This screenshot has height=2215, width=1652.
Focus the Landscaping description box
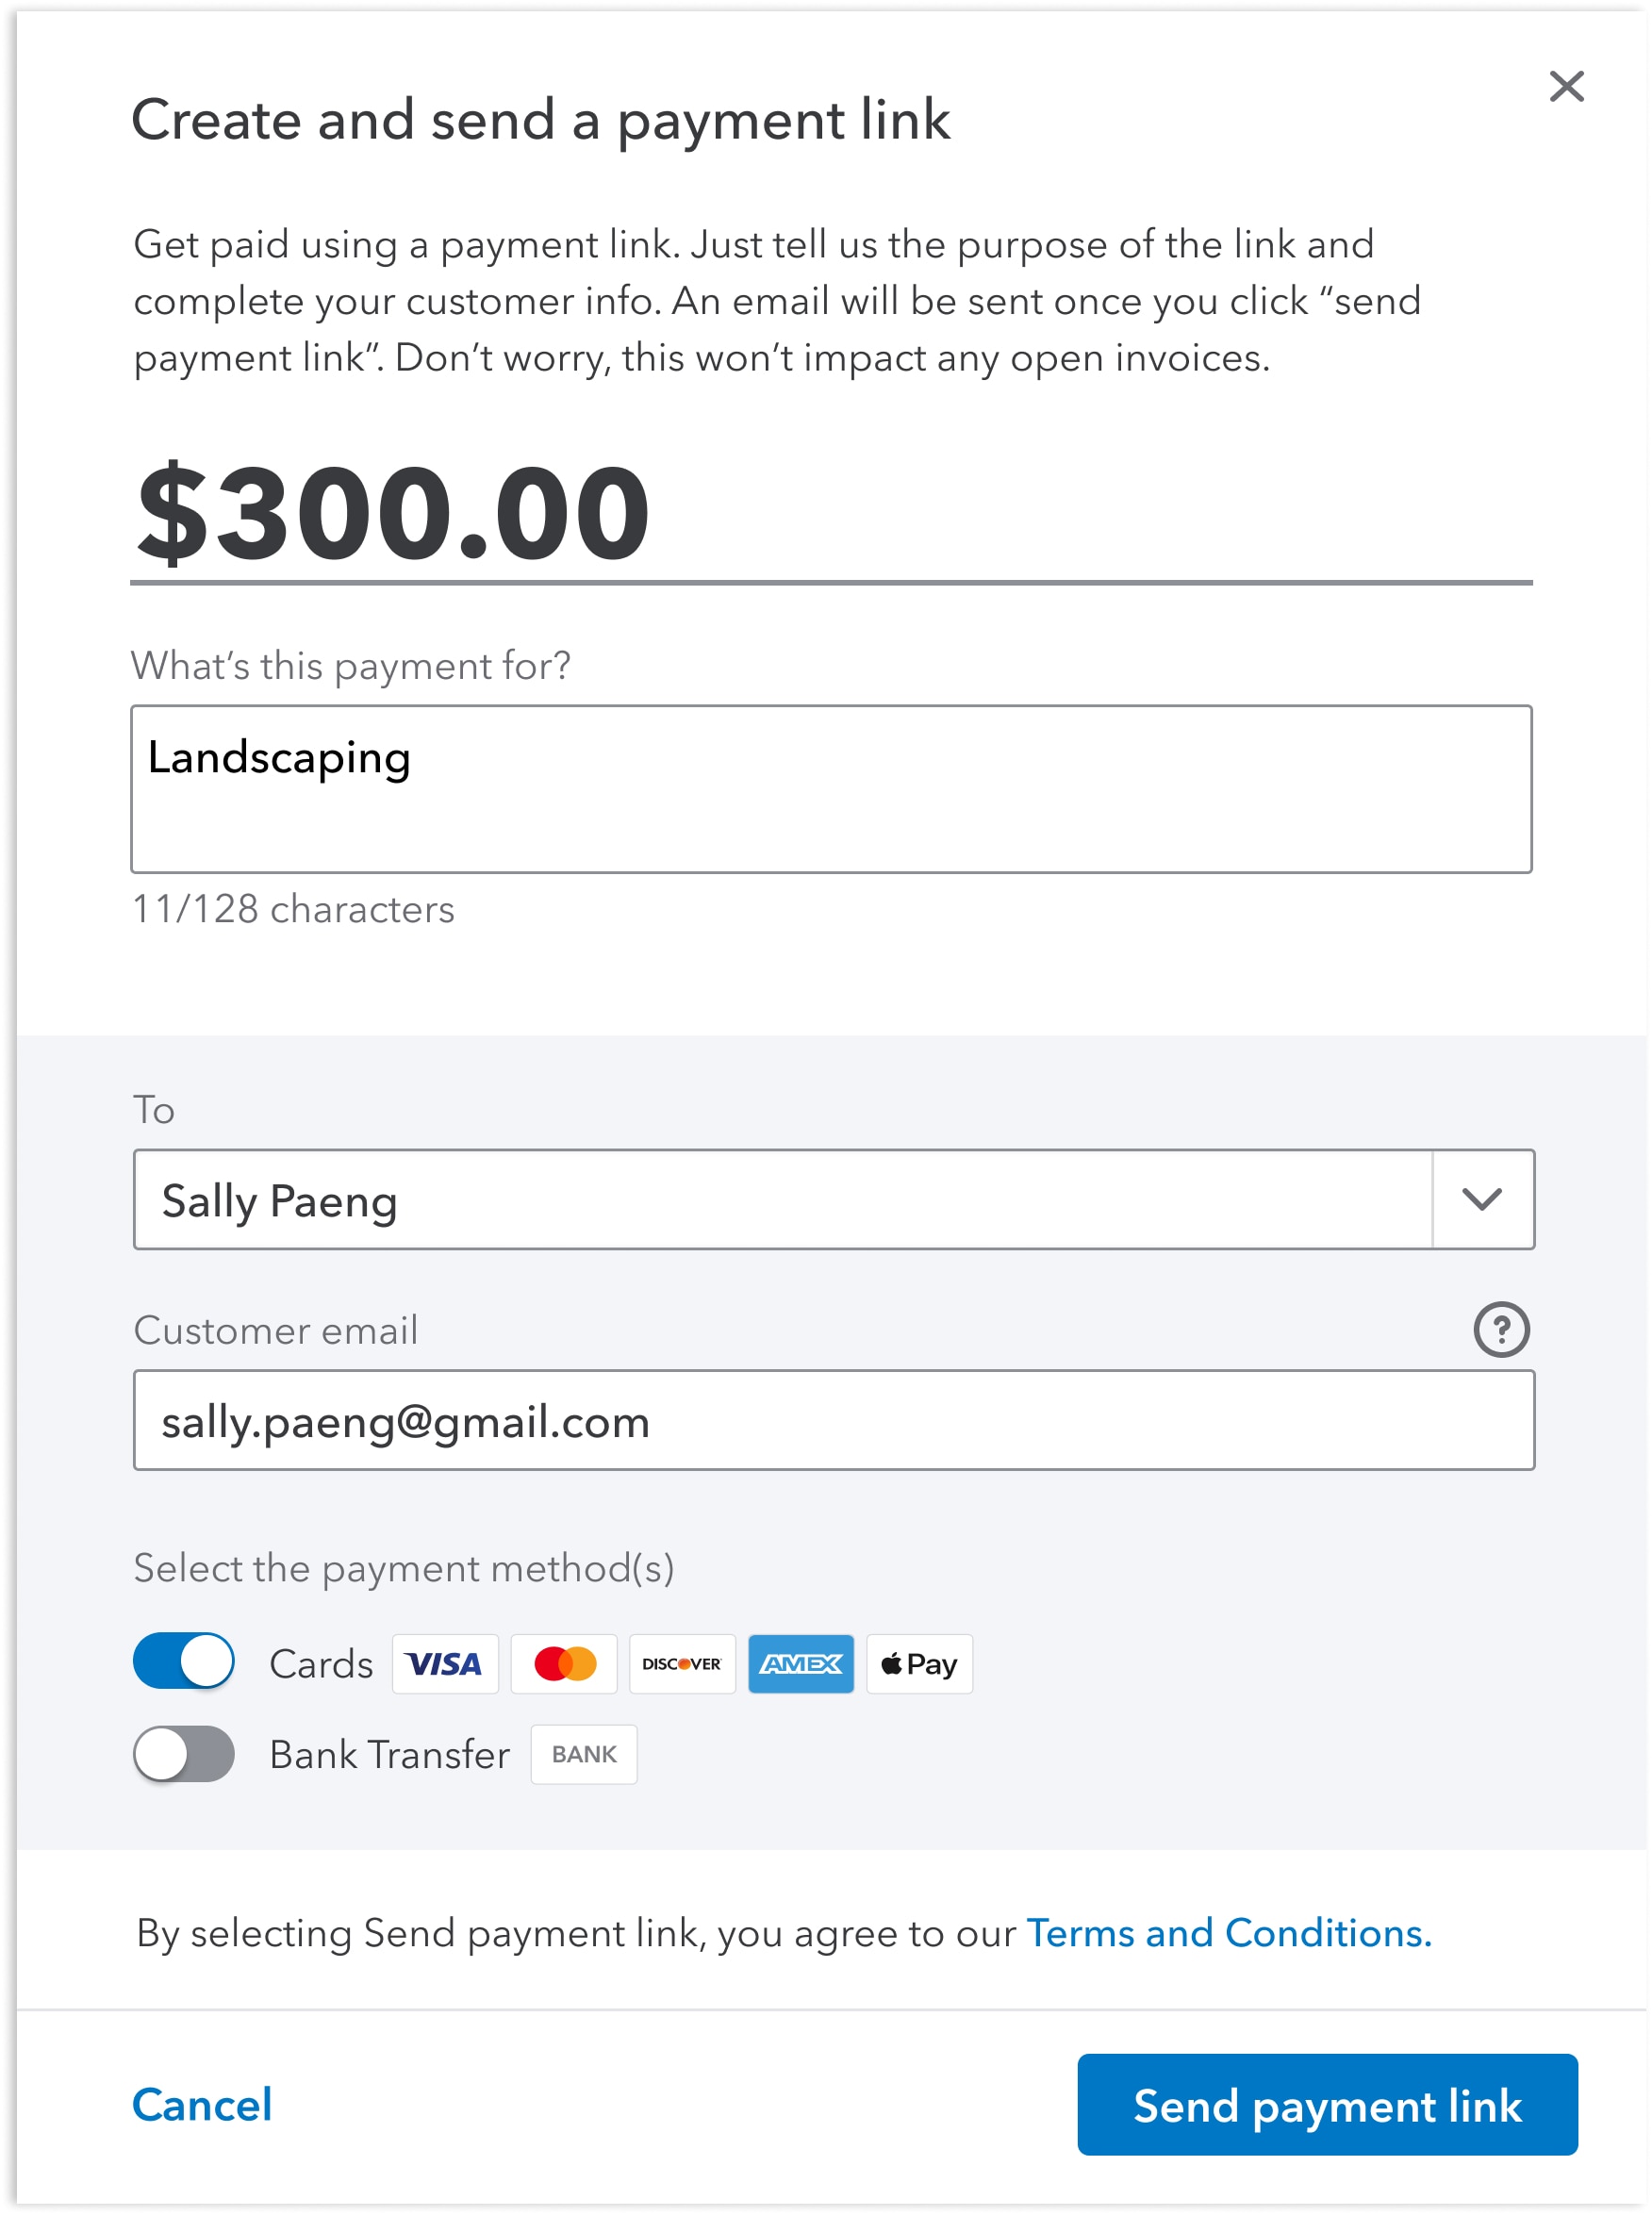[831, 789]
